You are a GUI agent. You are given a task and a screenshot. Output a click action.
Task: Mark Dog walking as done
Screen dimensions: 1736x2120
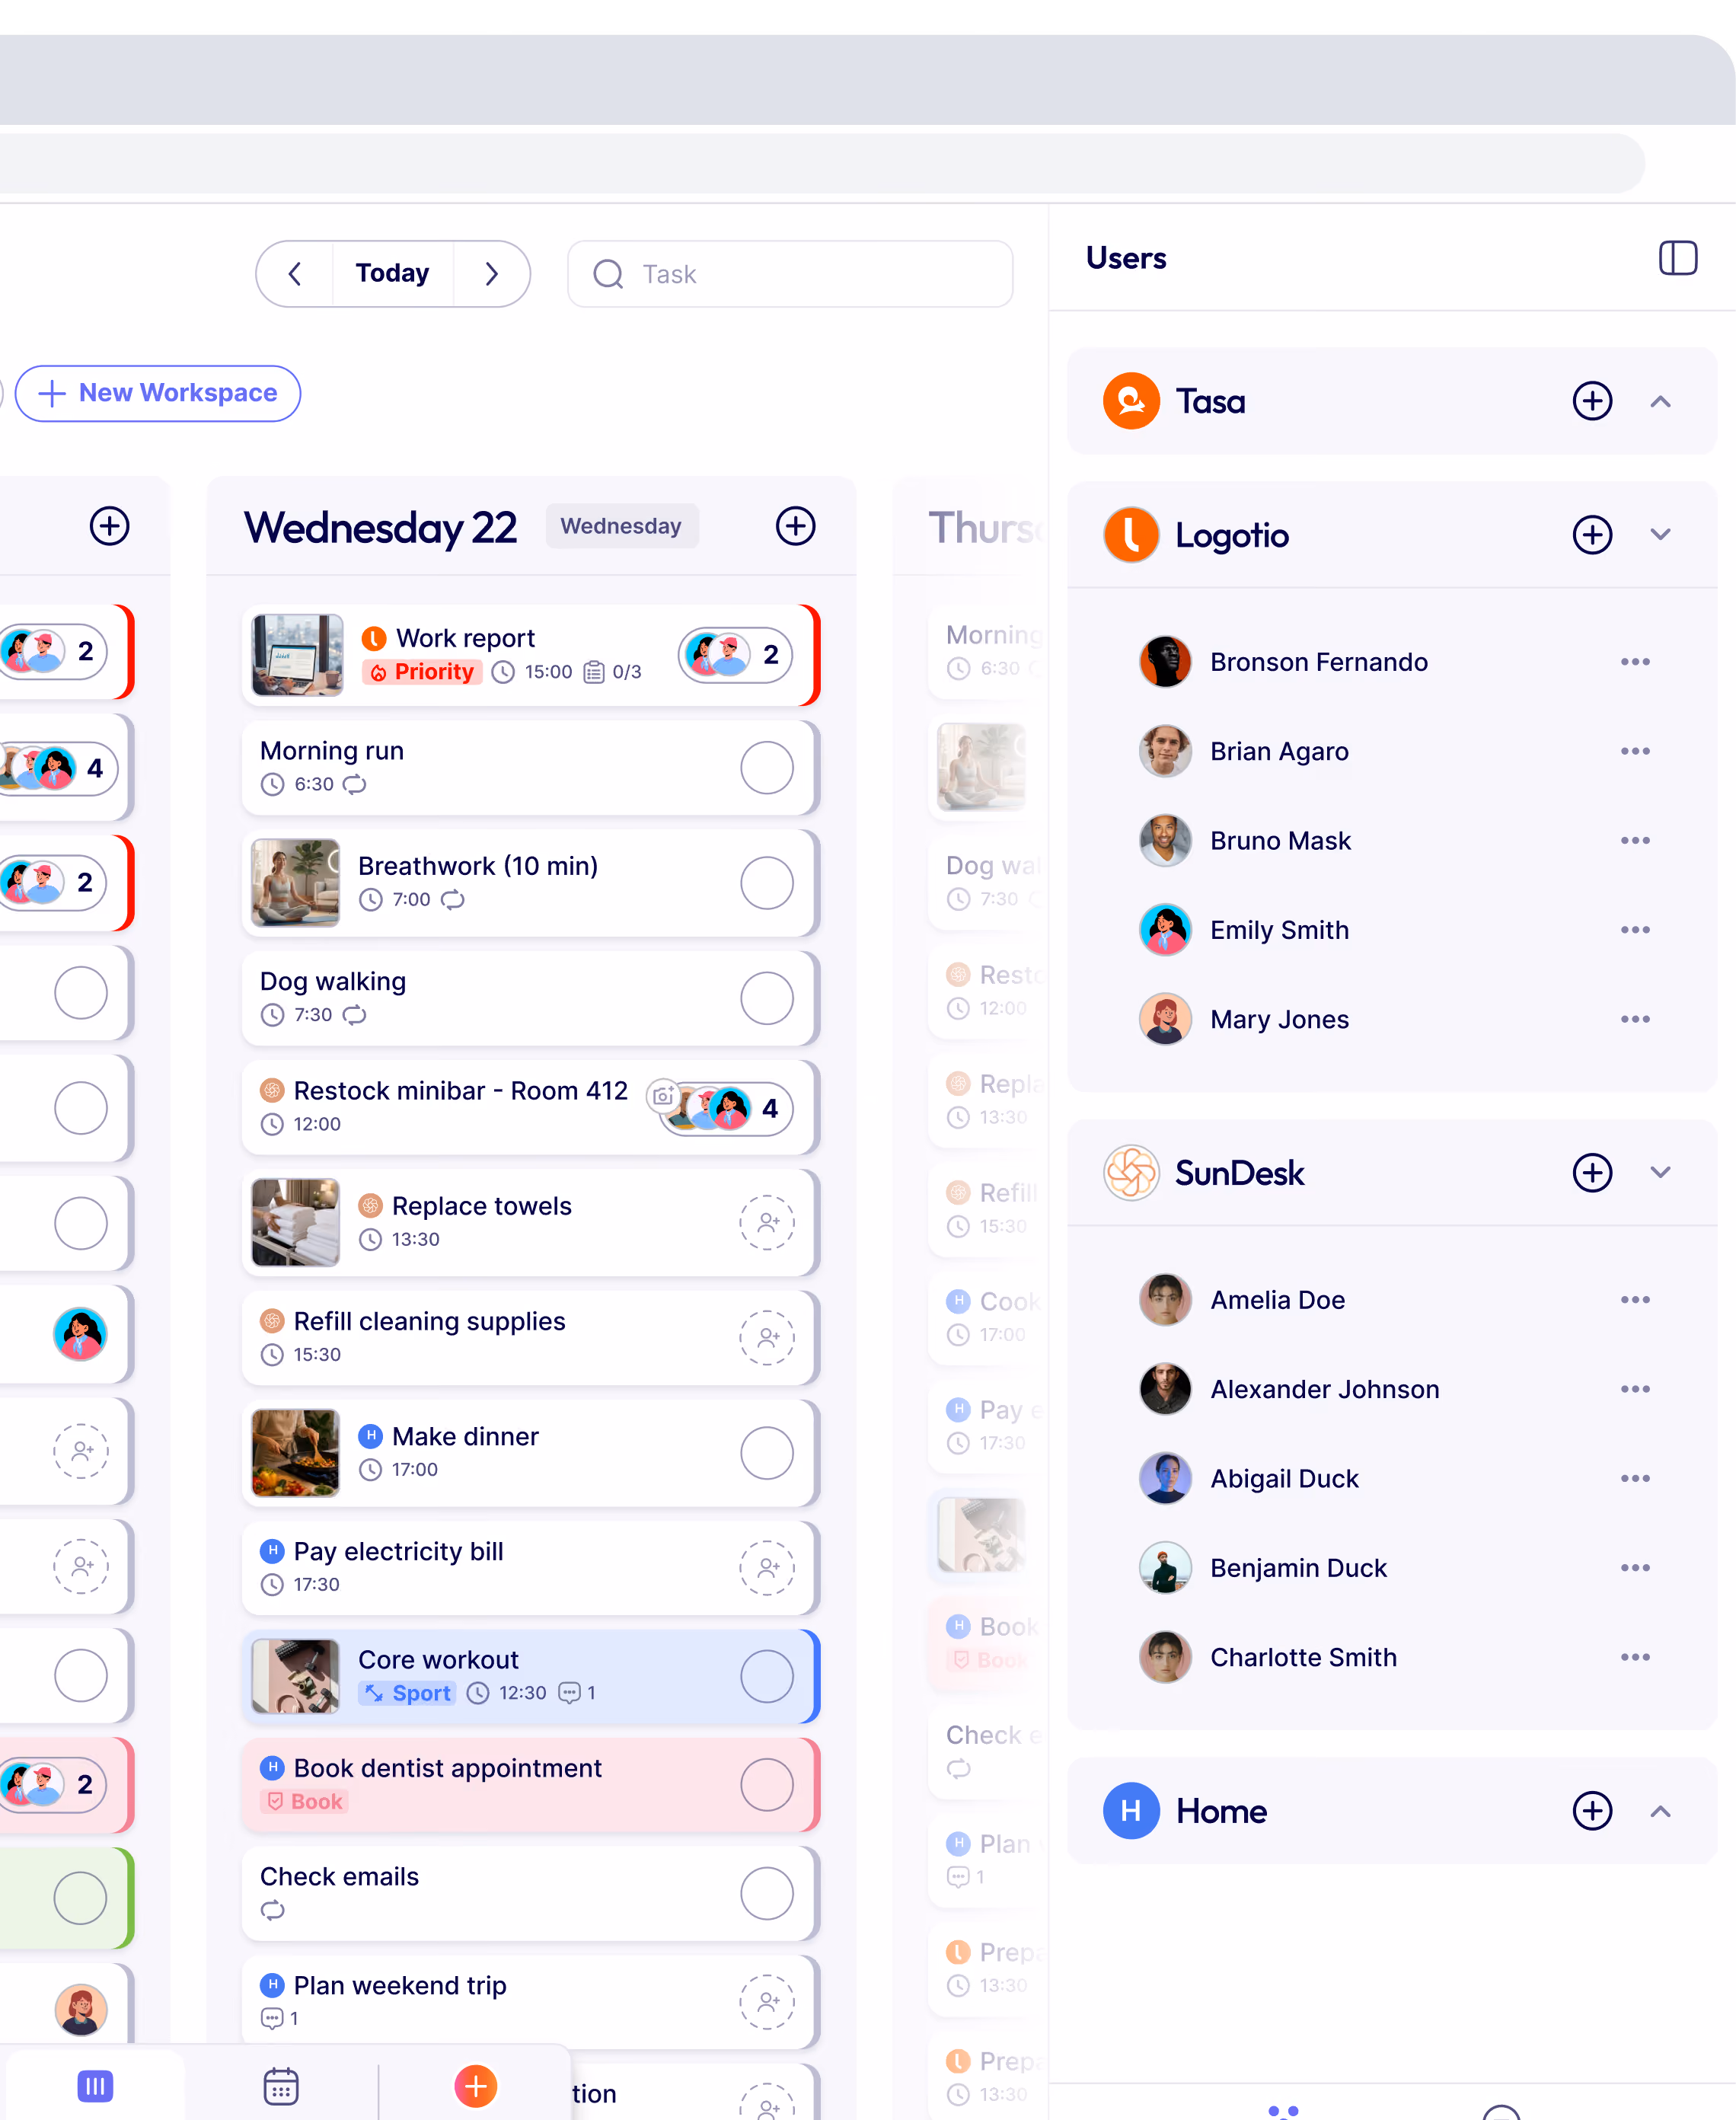766,998
